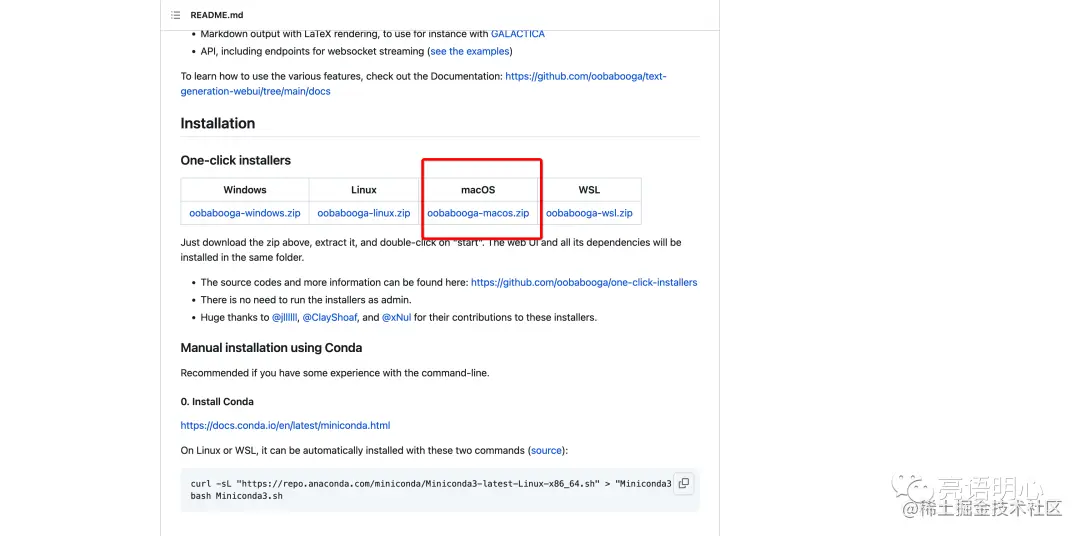Open the README table of contents icon
The image size is (1080, 536).
[x=176, y=15]
